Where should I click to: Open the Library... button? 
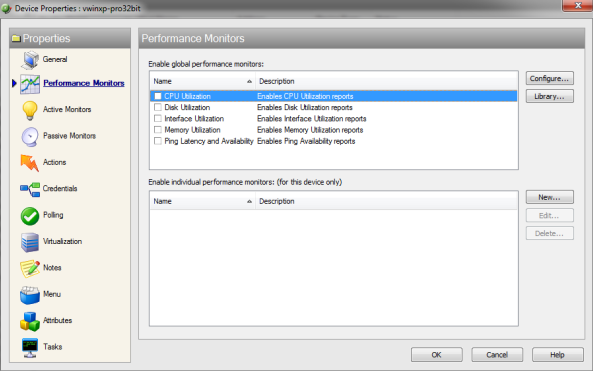550,96
